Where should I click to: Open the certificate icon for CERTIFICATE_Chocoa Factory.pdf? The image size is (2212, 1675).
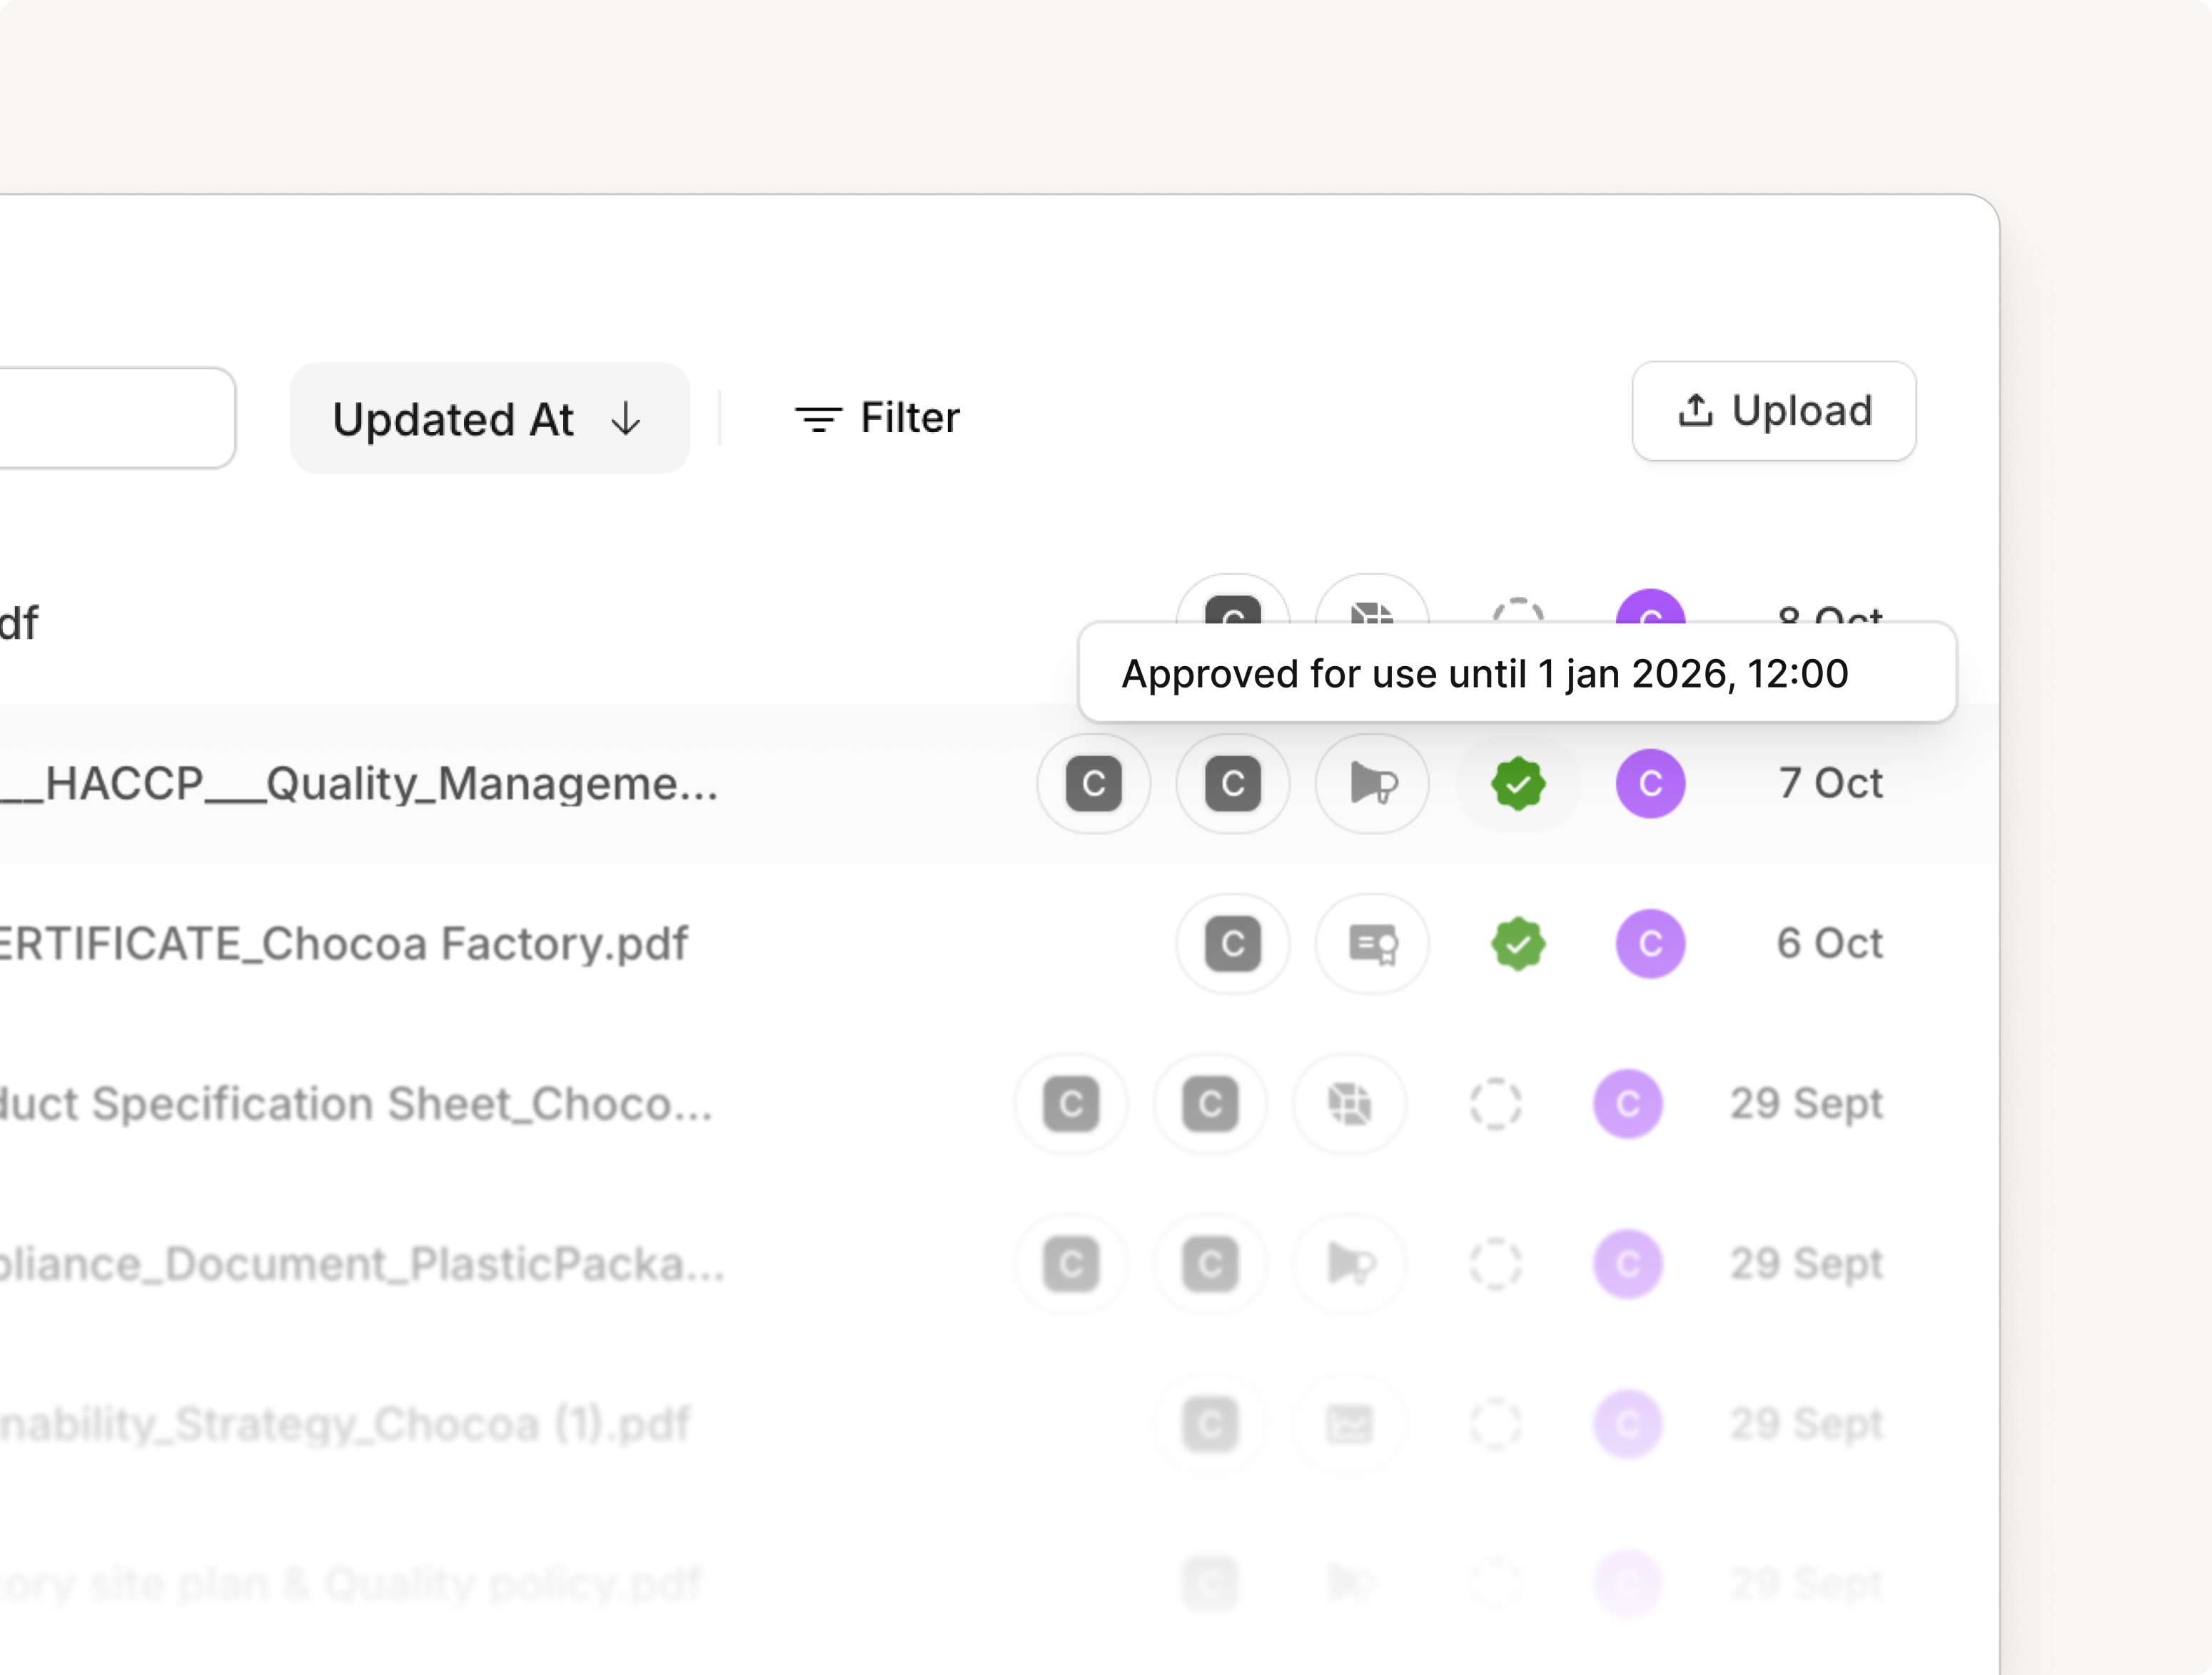pyautogui.click(x=1371, y=943)
